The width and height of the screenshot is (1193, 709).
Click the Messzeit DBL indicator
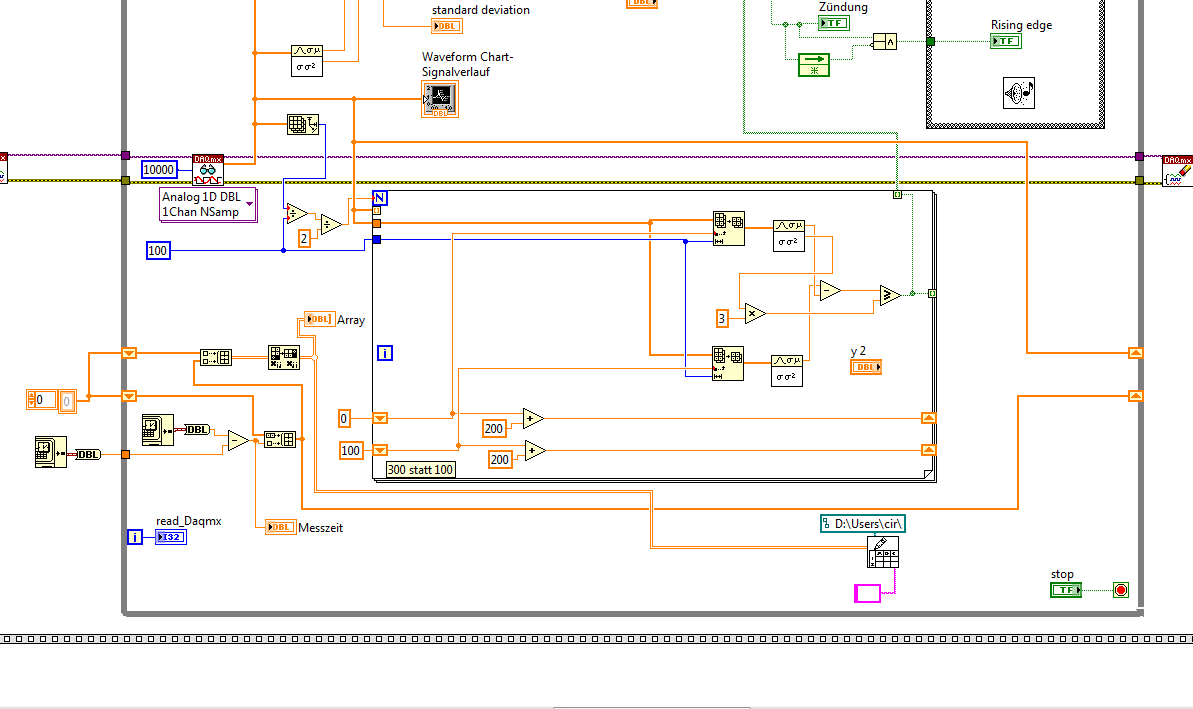pyautogui.click(x=280, y=526)
